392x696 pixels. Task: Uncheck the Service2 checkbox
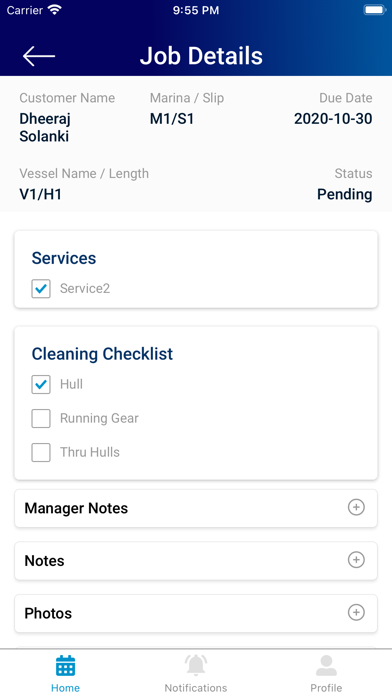pyautogui.click(x=41, y=289)
